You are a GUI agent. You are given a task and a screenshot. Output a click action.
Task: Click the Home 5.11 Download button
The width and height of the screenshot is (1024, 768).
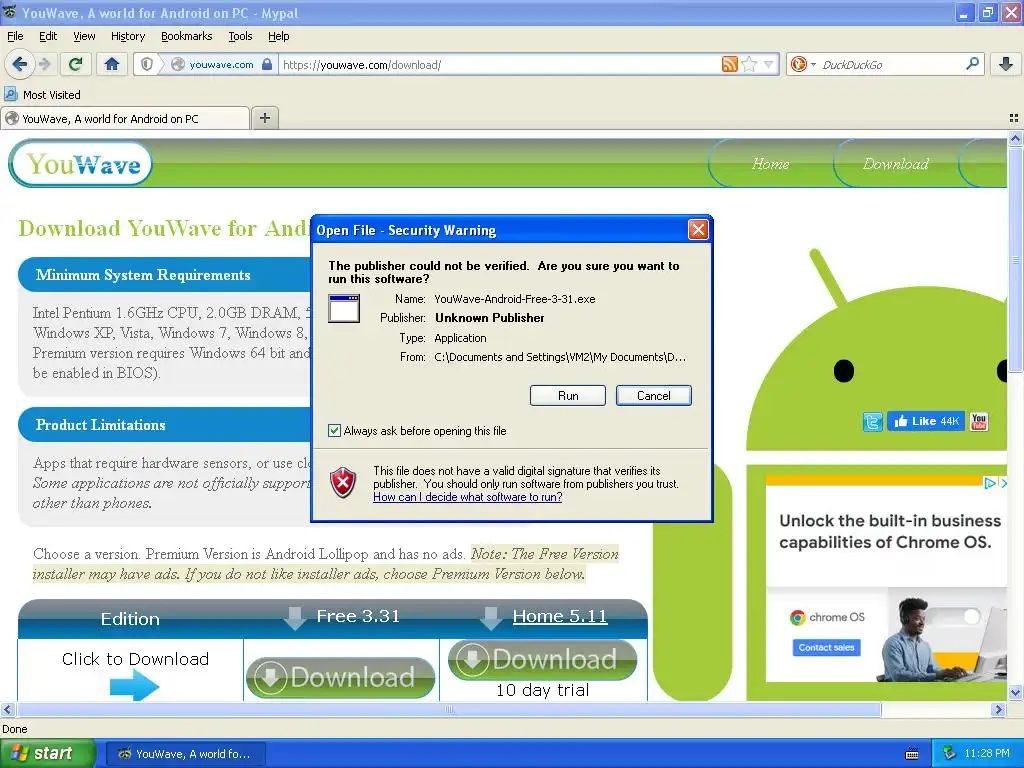542,660
